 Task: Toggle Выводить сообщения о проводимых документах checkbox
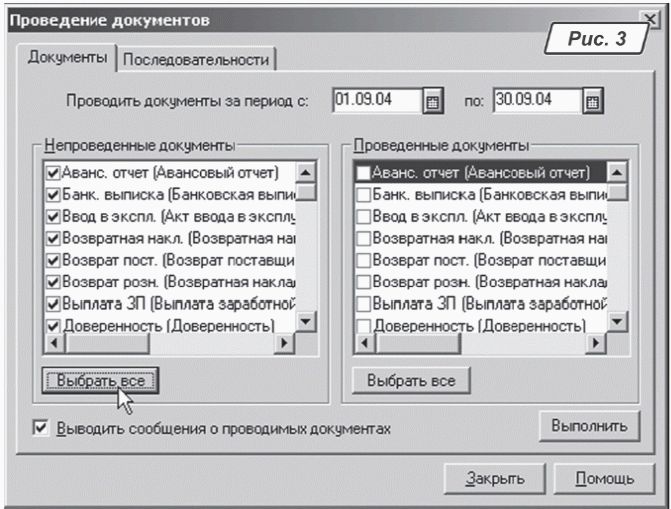click(40, 429)
